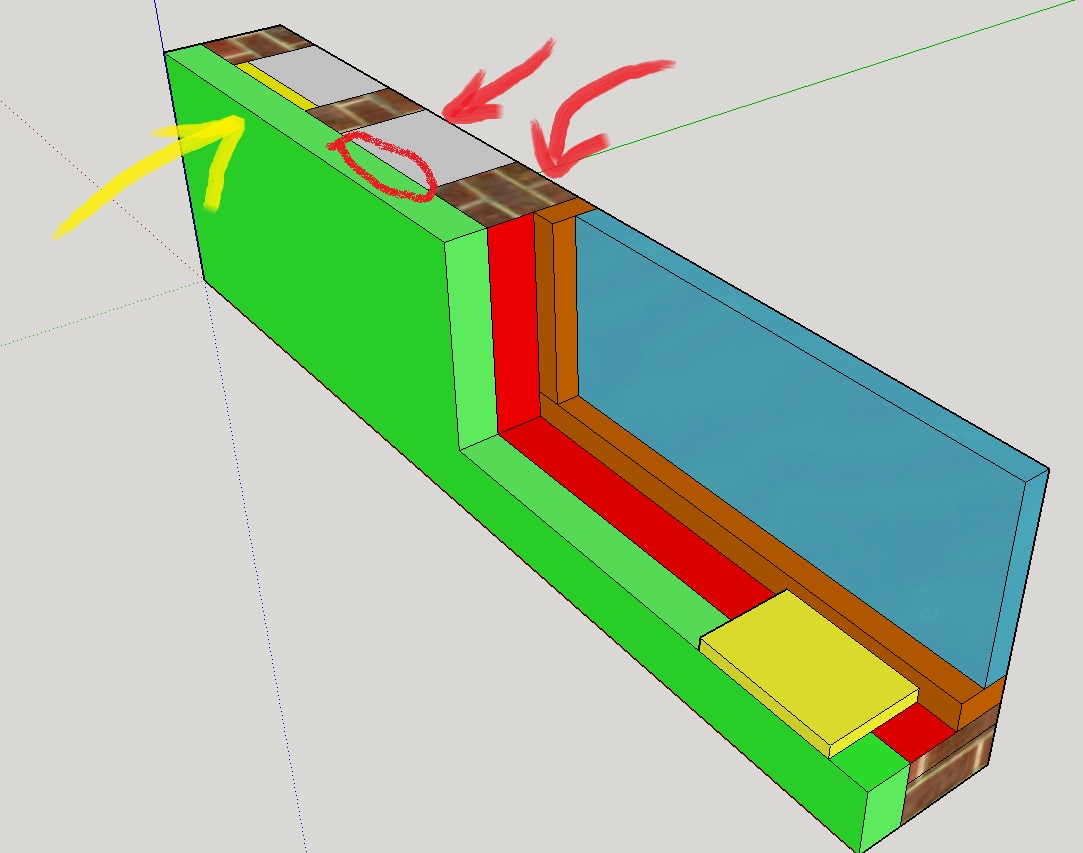Screen dimensions: 1083x853
Task: Select the light green vertical reveal face
Action: coord(471,340)
